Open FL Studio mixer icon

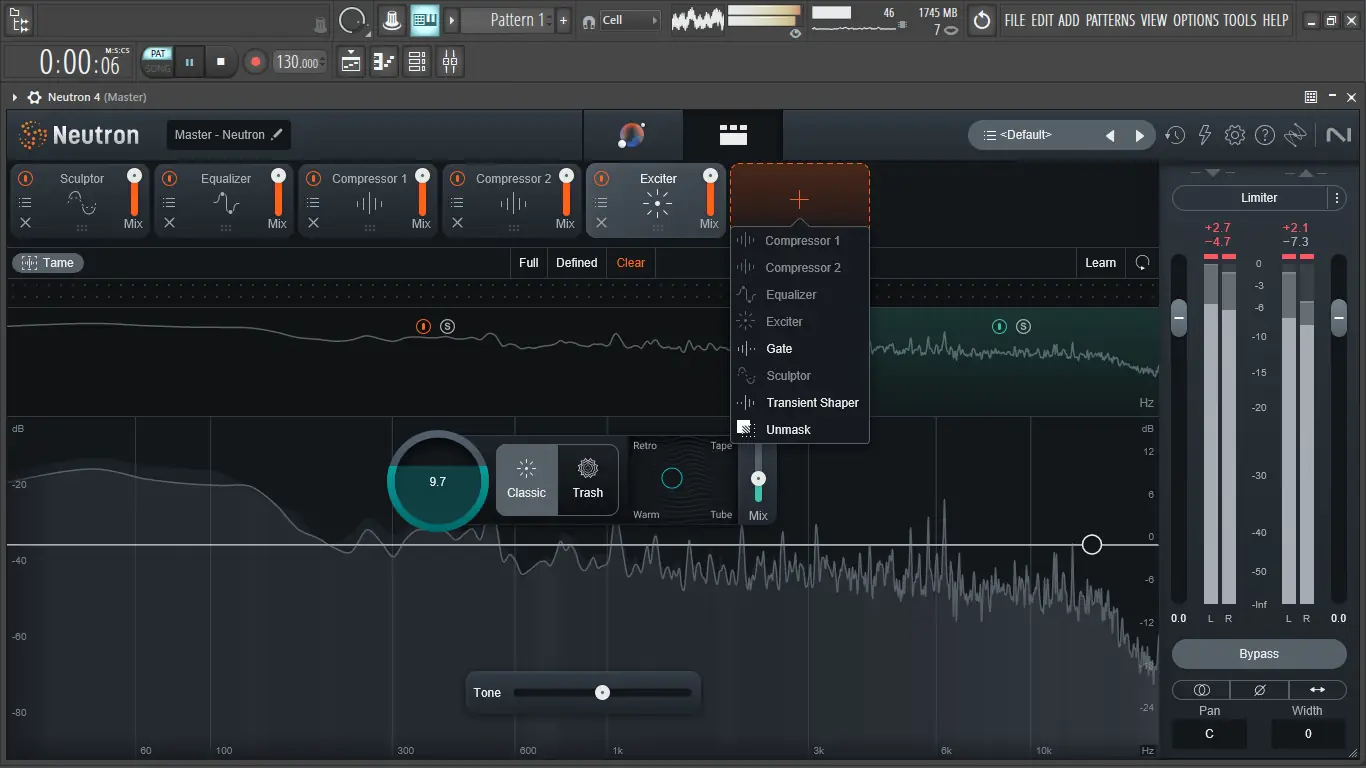(450, 62)
